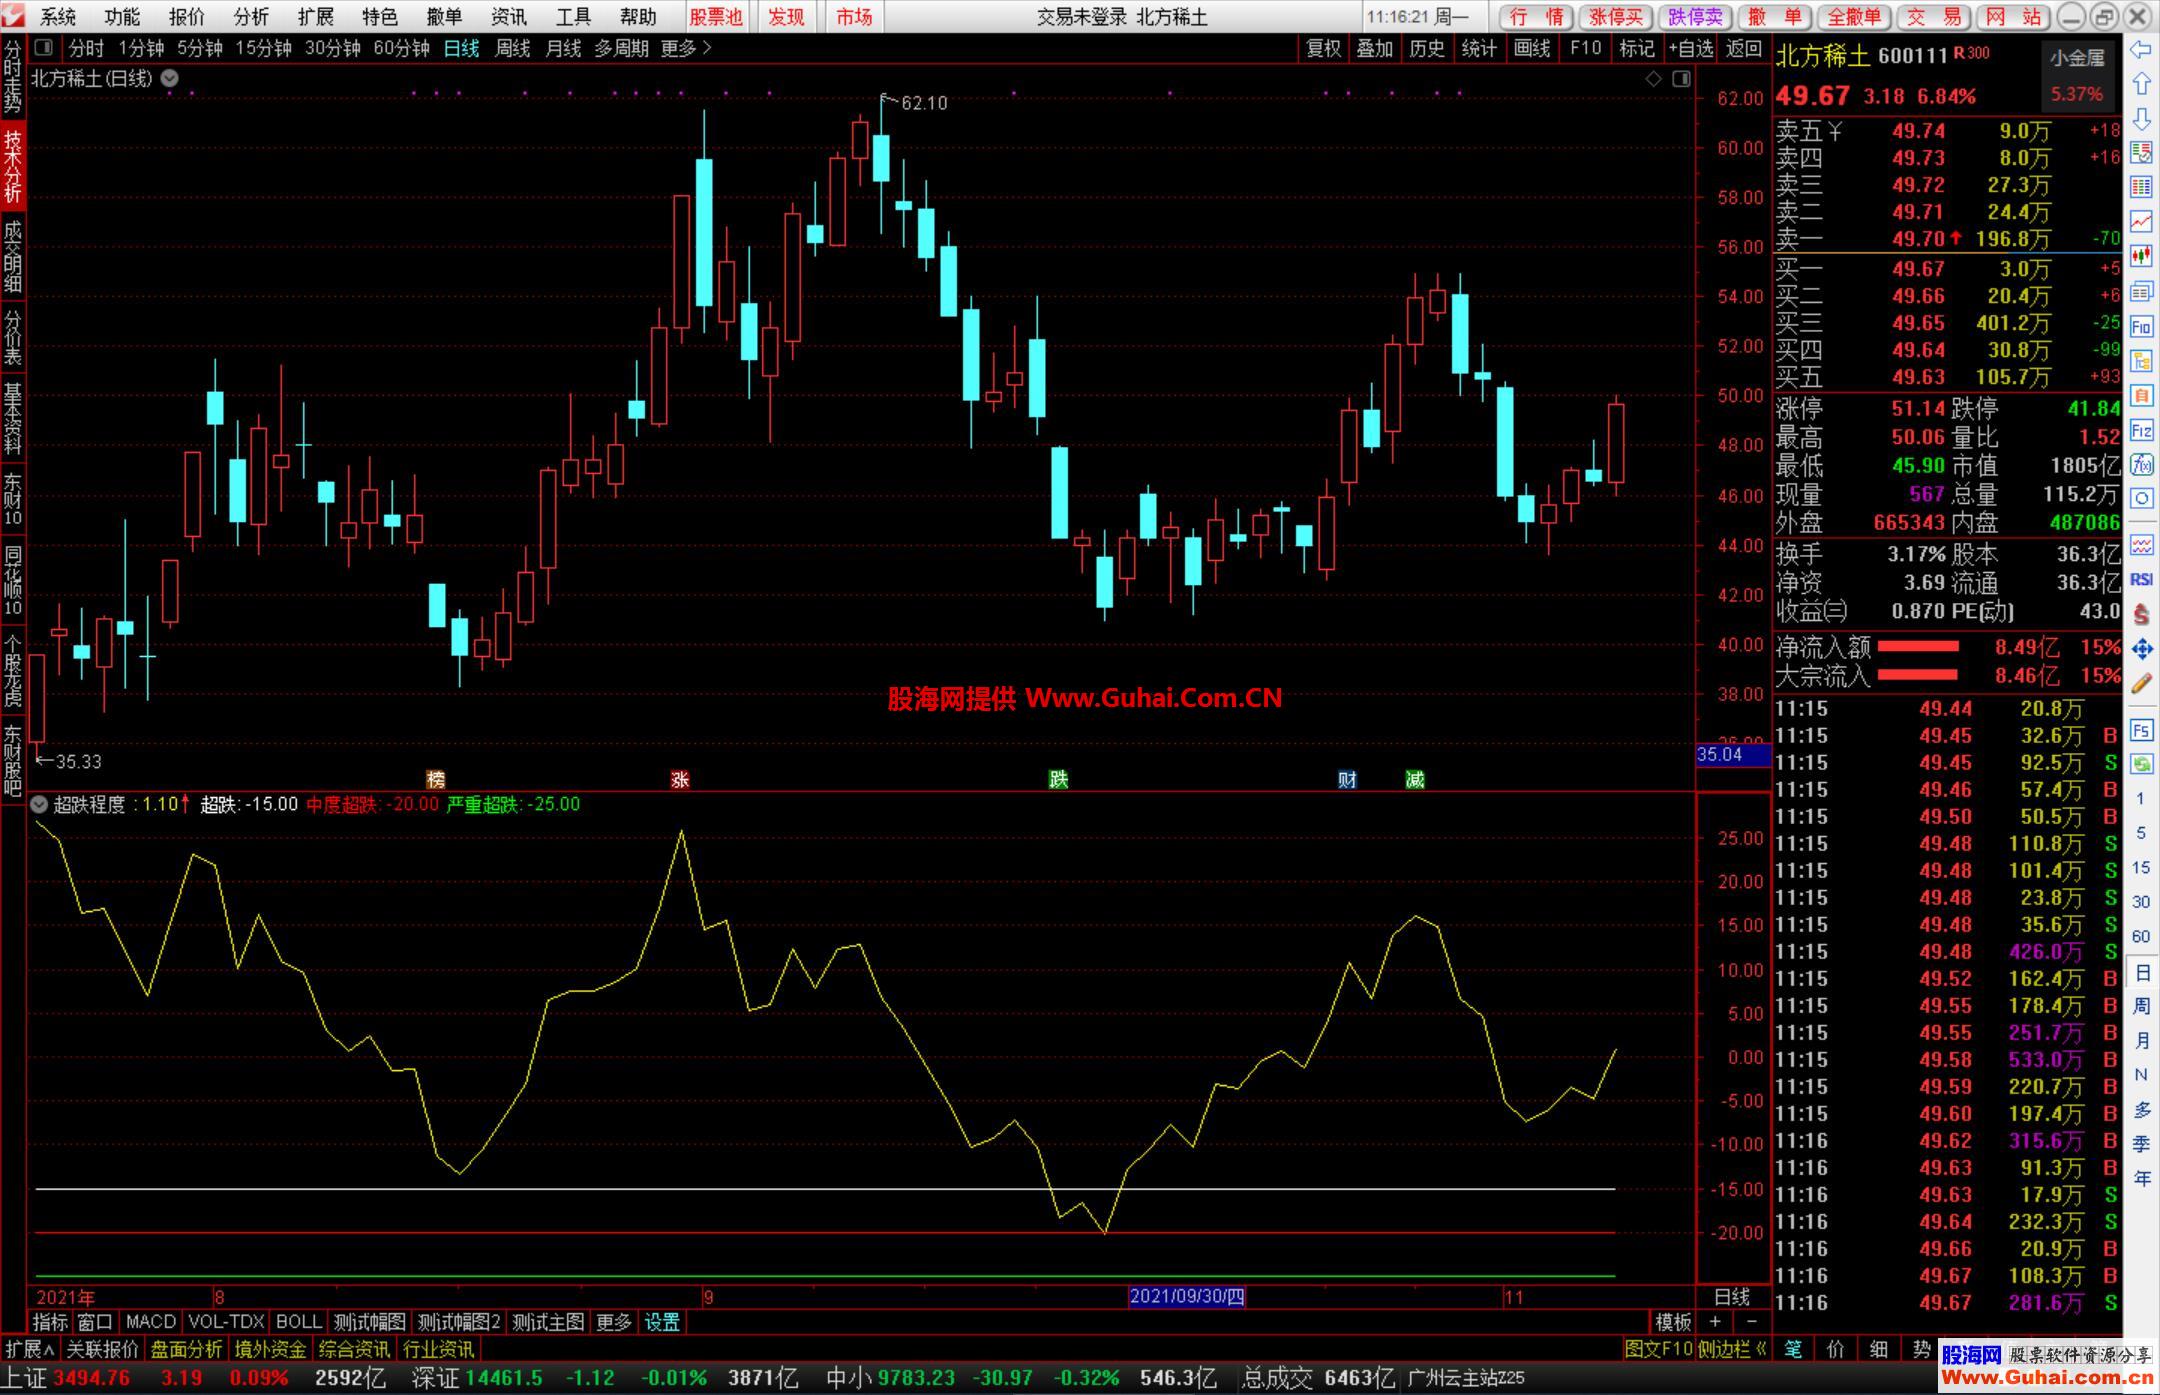Open 更多 in bottom indicator bar
2160x1395 pixels.
(614, 1322)
